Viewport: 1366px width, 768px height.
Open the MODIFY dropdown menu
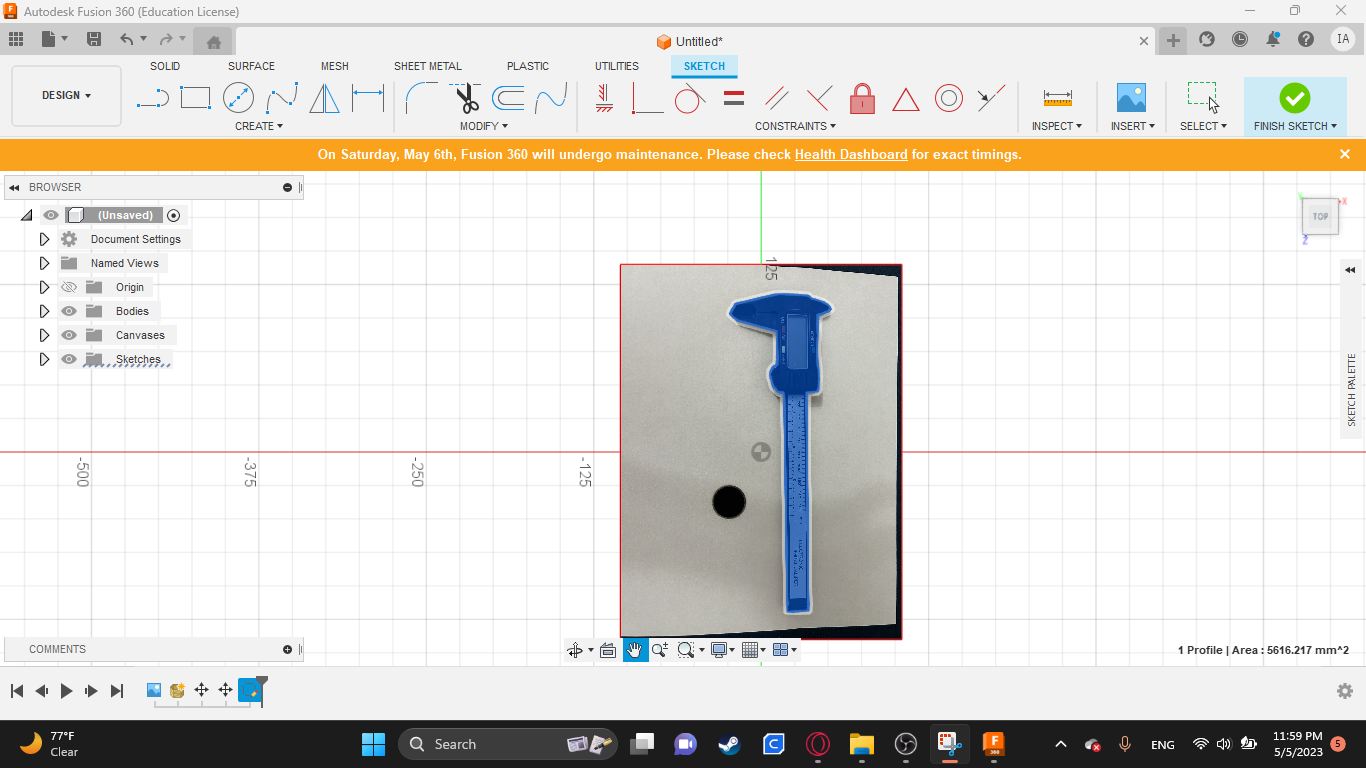pyautogui.click(x=484, y=126)
